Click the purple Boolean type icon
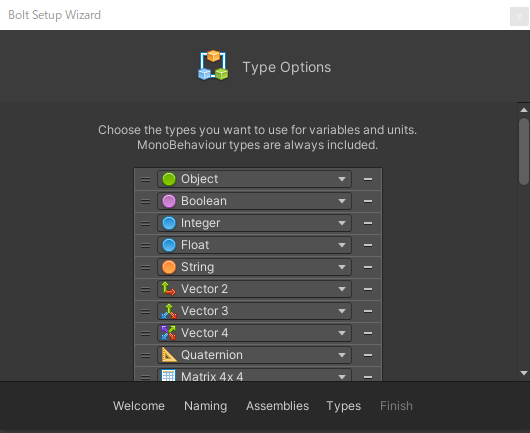The image size is (530, 433). click(169, 201)
